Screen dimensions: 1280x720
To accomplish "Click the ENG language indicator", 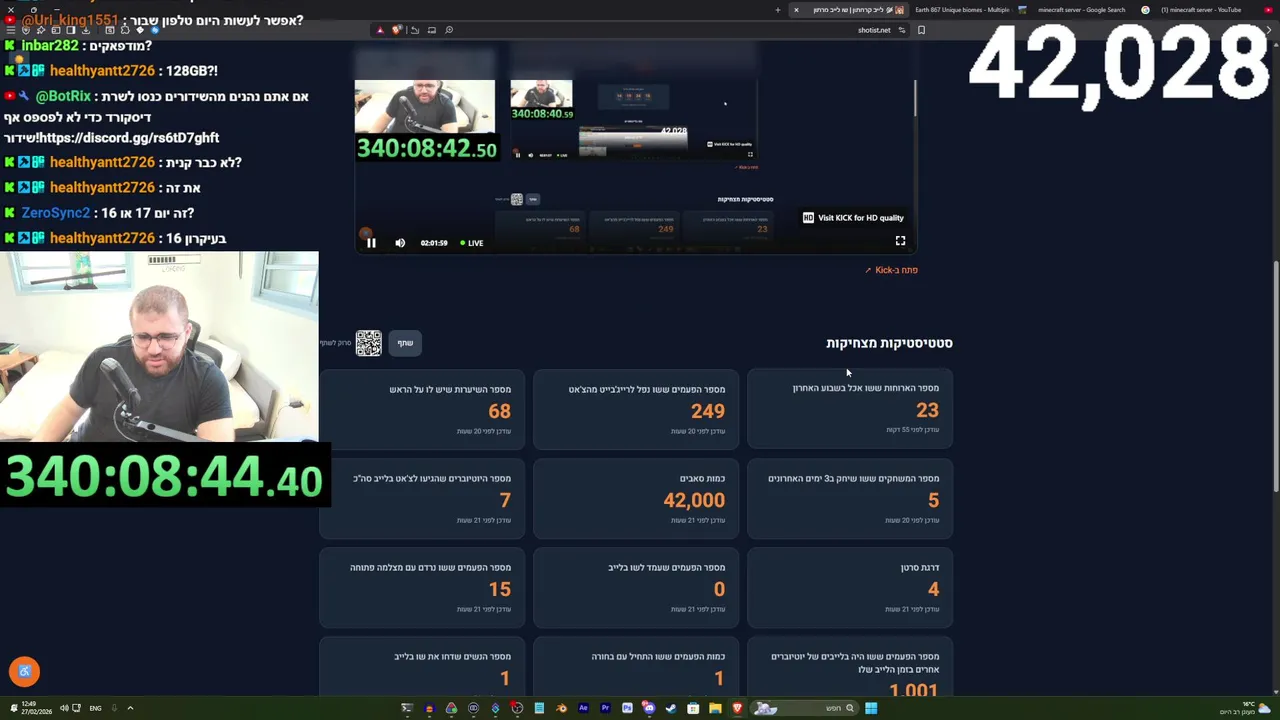I will click(95, 708).
